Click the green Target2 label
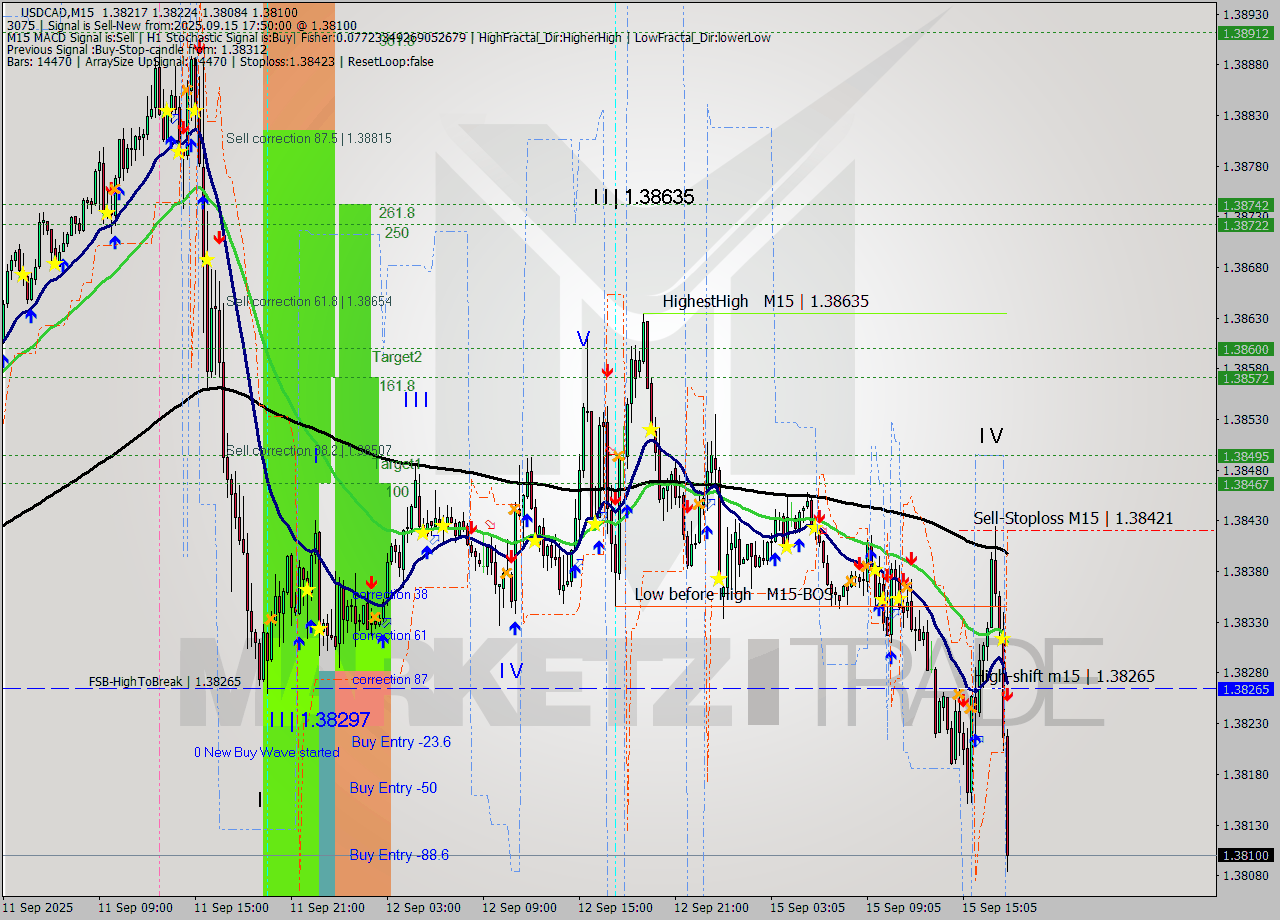The width and height of the screenshot is (1280, 920). click(x=396, y=356)
